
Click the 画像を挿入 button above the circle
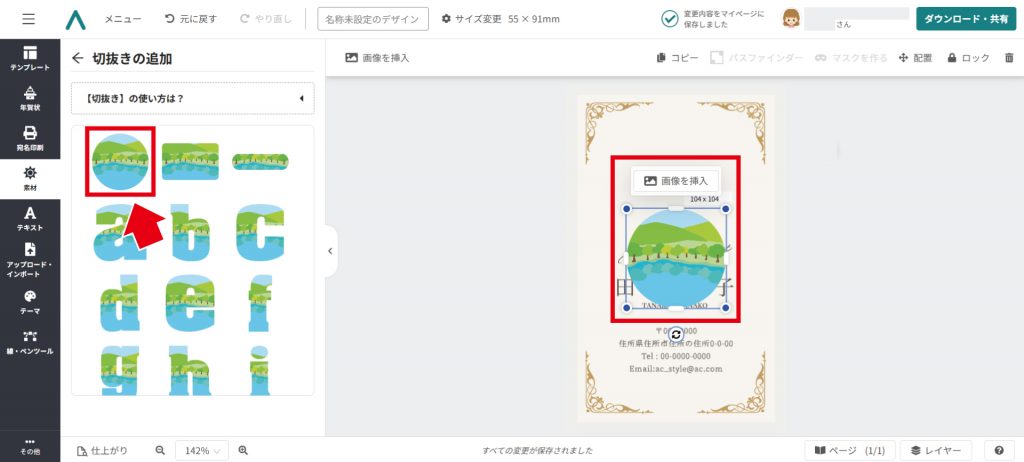(676, 181)
